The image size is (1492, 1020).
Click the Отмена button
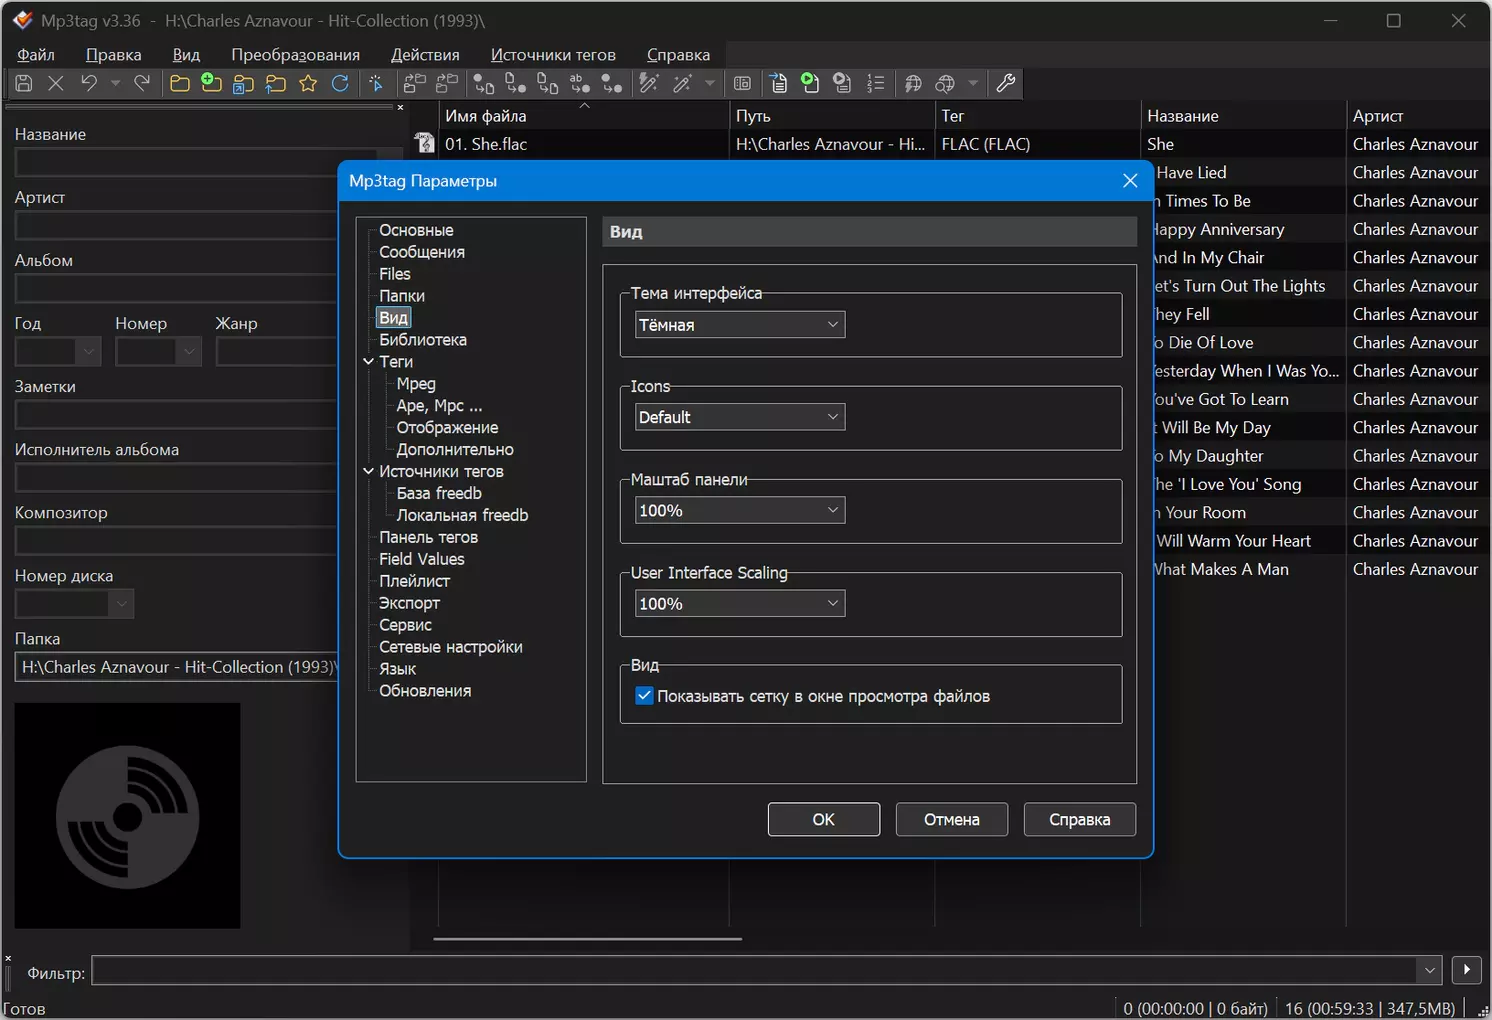952,820
